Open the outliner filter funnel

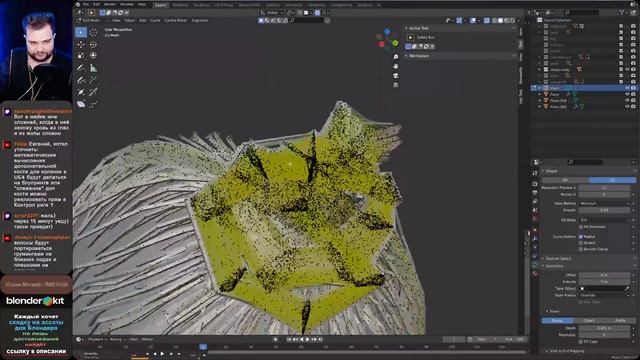tap(622, 13)
